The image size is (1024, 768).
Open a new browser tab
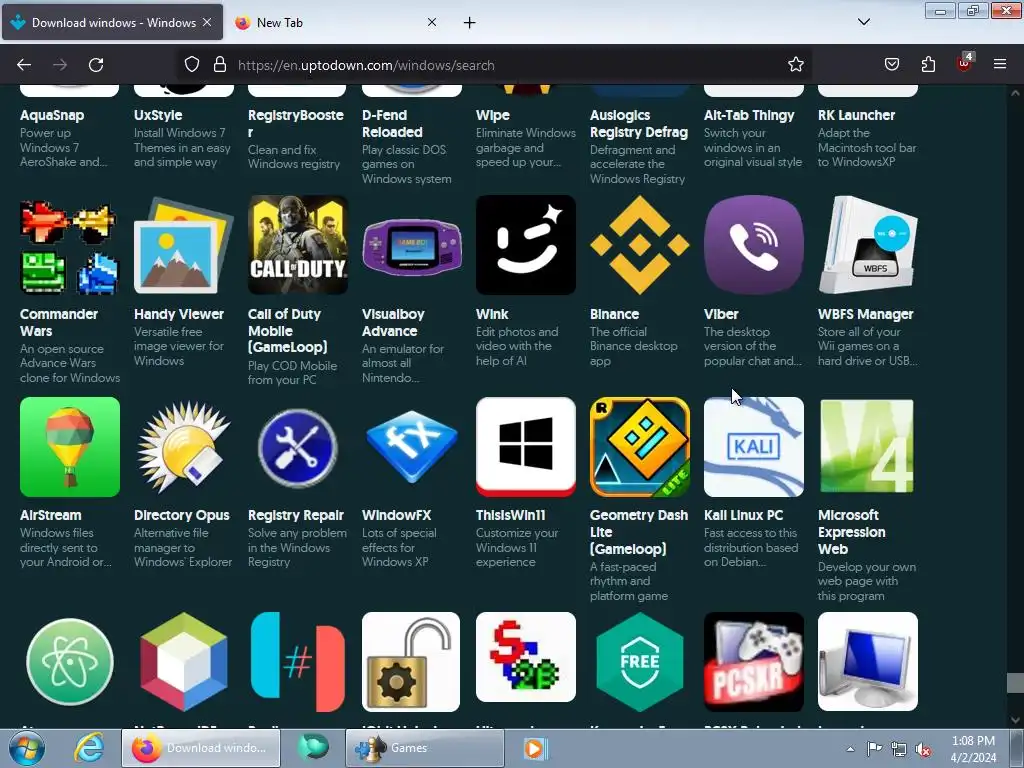[x=470, y=23]
